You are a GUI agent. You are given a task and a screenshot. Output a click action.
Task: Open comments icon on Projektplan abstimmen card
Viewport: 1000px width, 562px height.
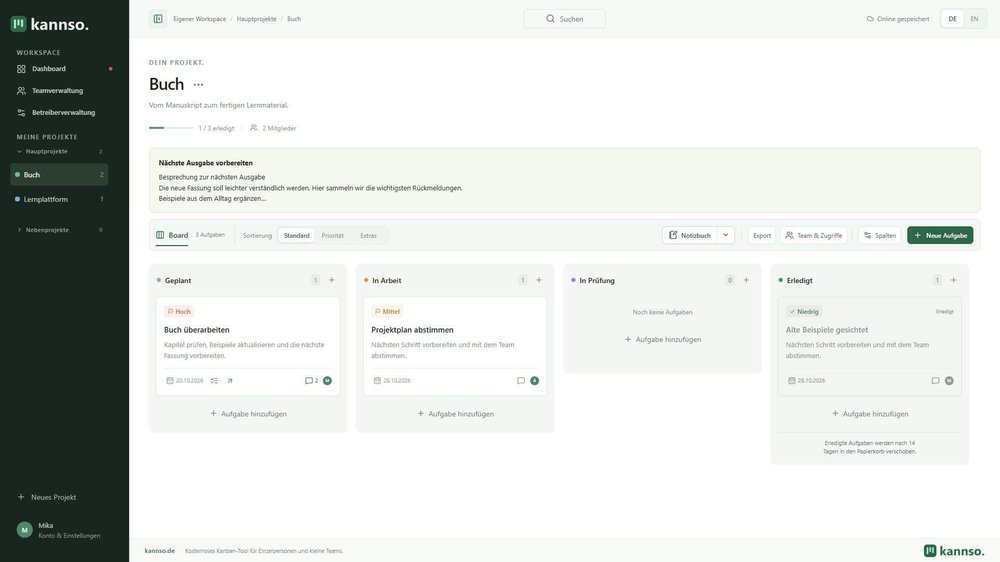521,381
